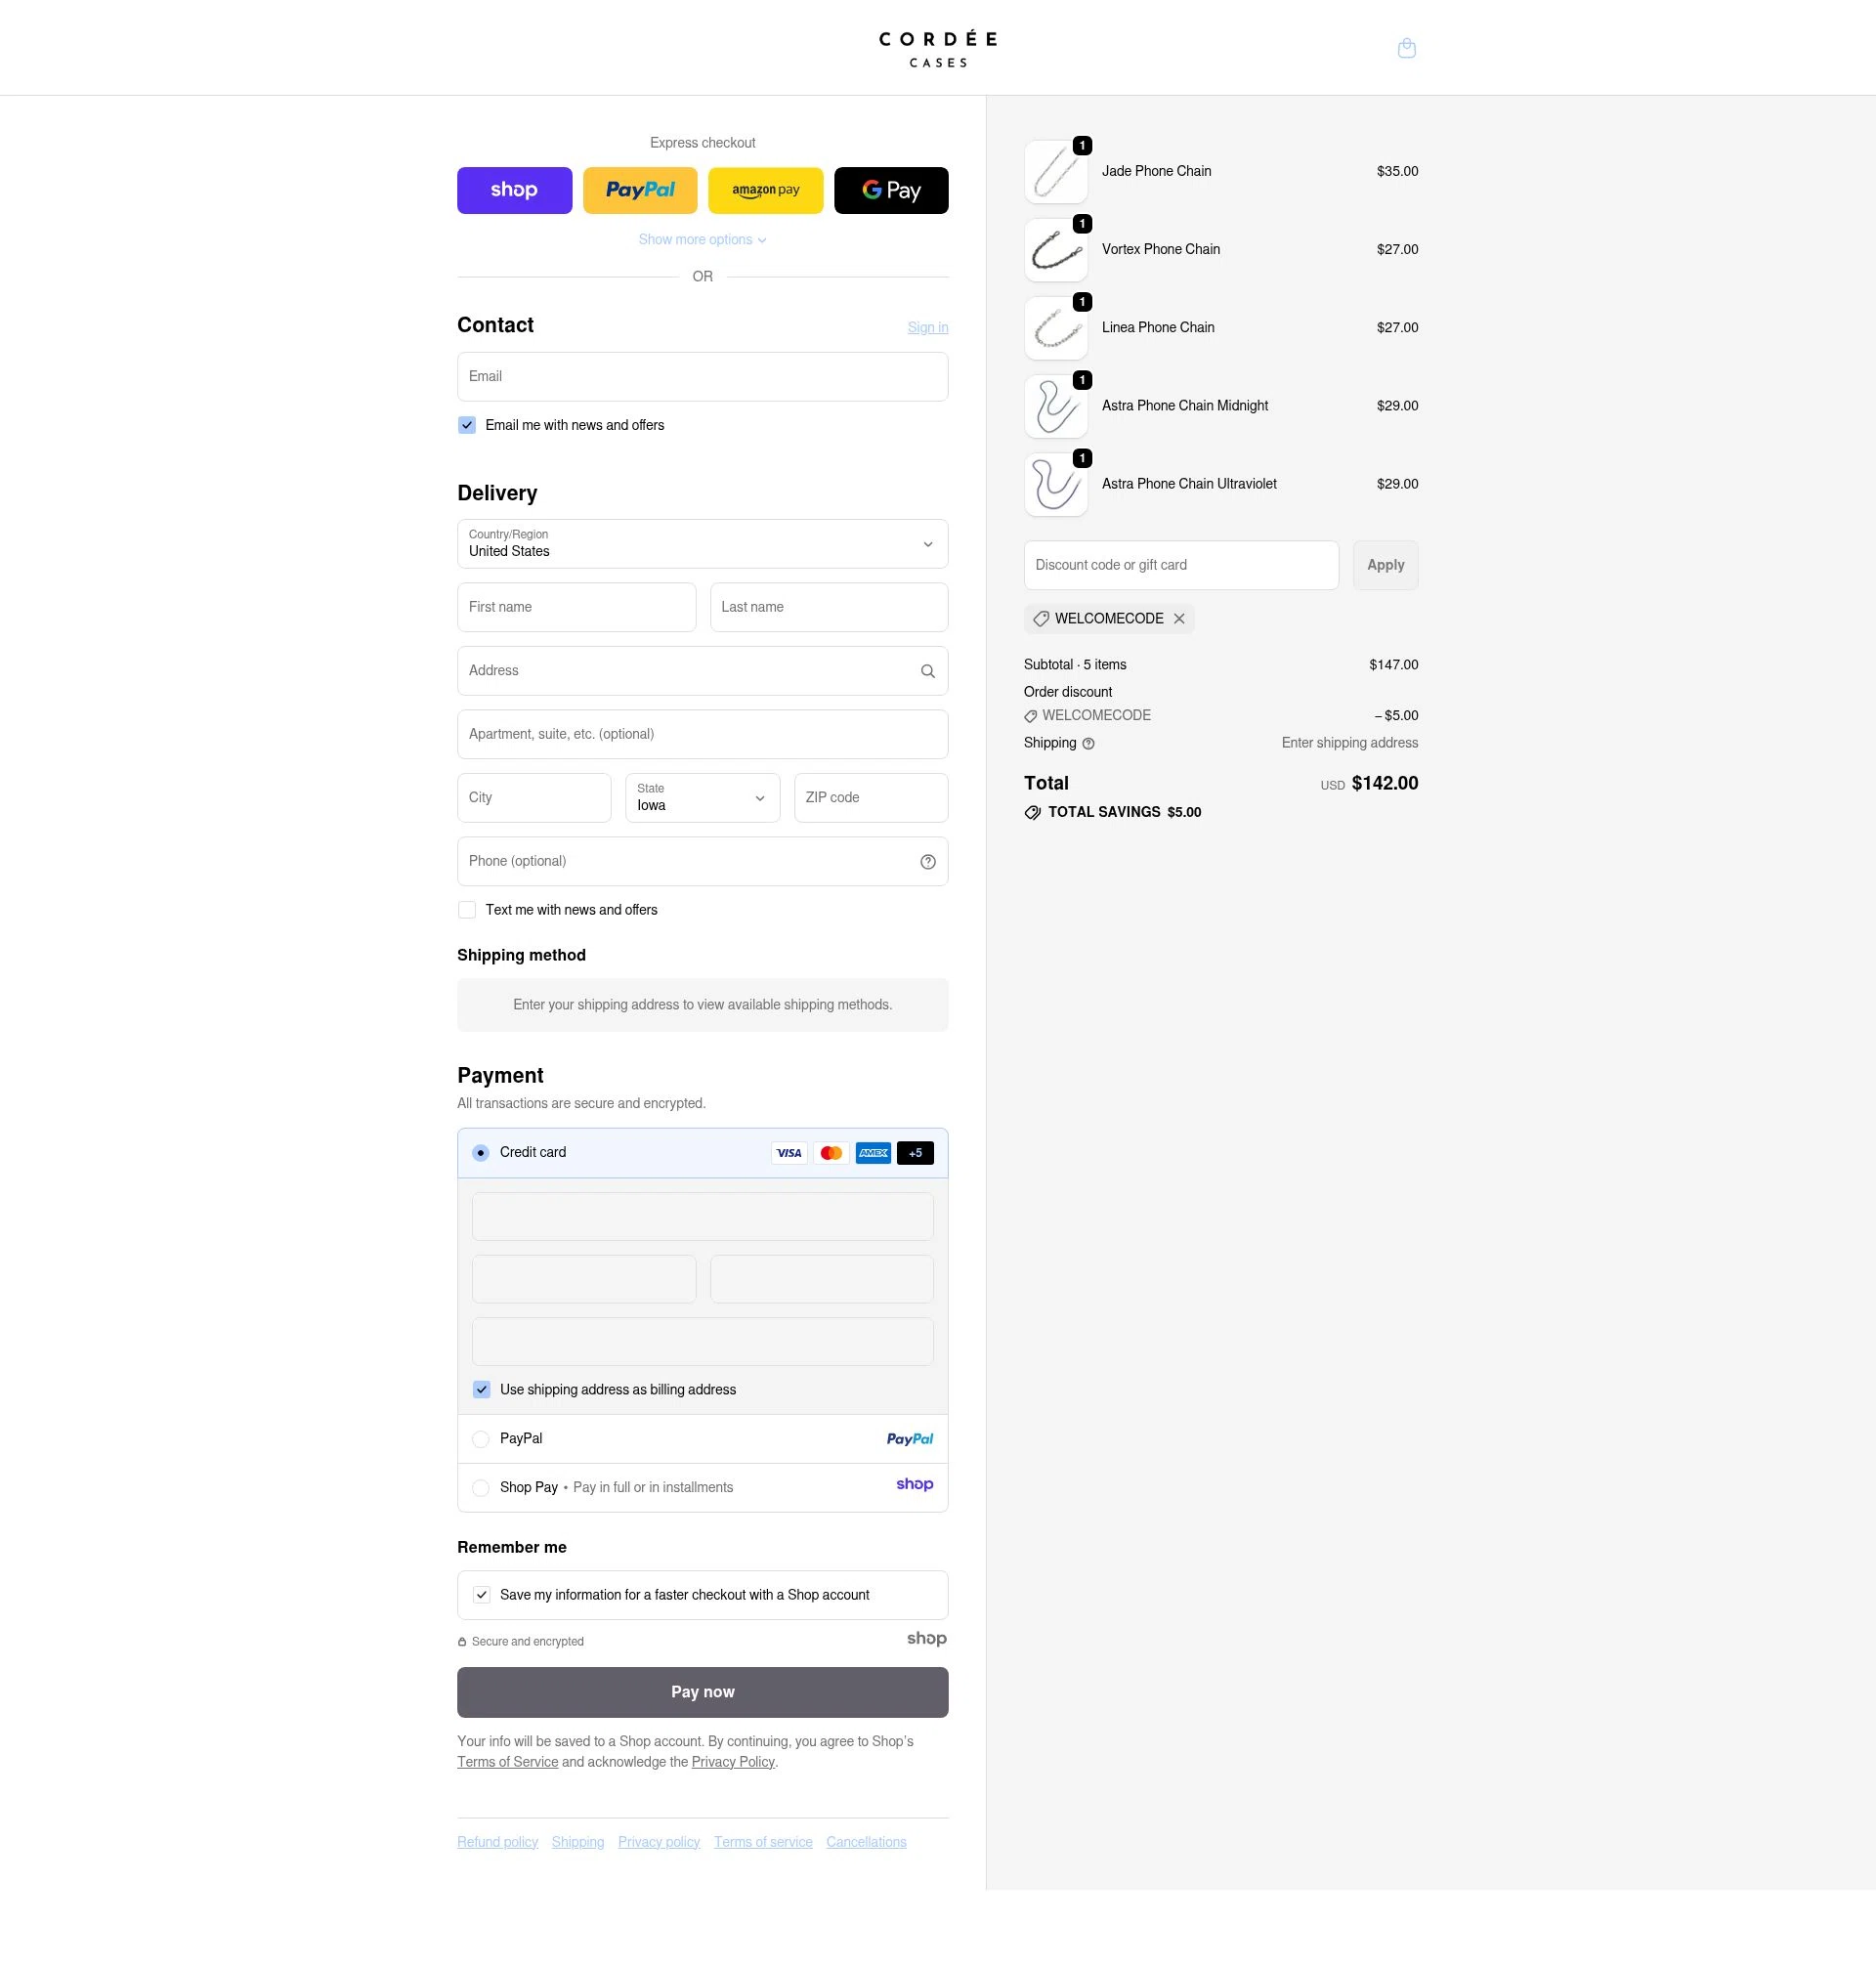Remove the WELCOMECODE discount tag
Image resolution: width=1876 pixels, height=1968 pixels.
(1179, 618)
